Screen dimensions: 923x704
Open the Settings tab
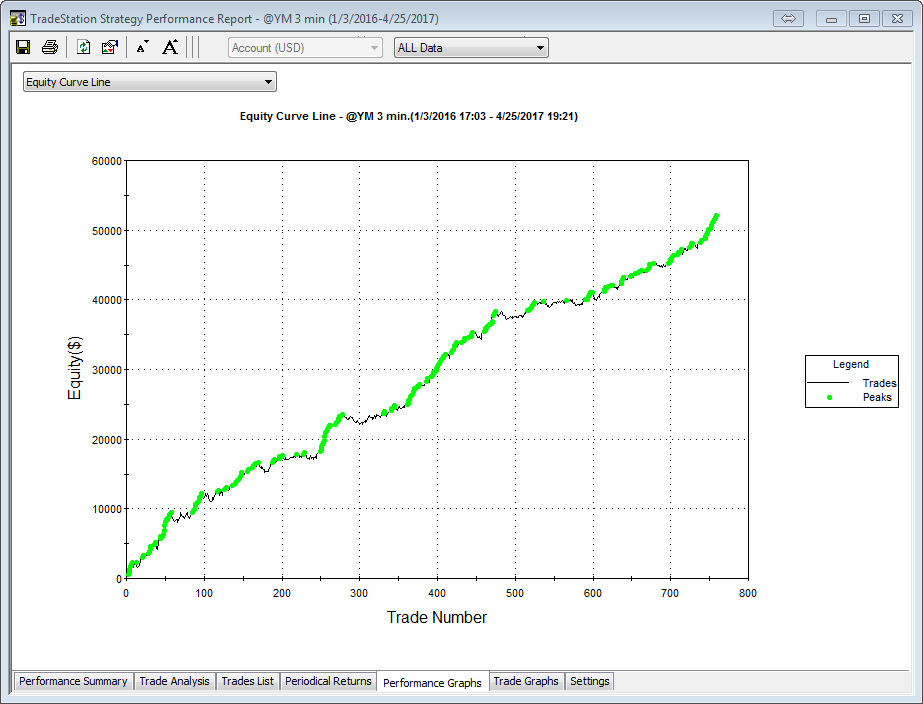click(x=589, y=681)
